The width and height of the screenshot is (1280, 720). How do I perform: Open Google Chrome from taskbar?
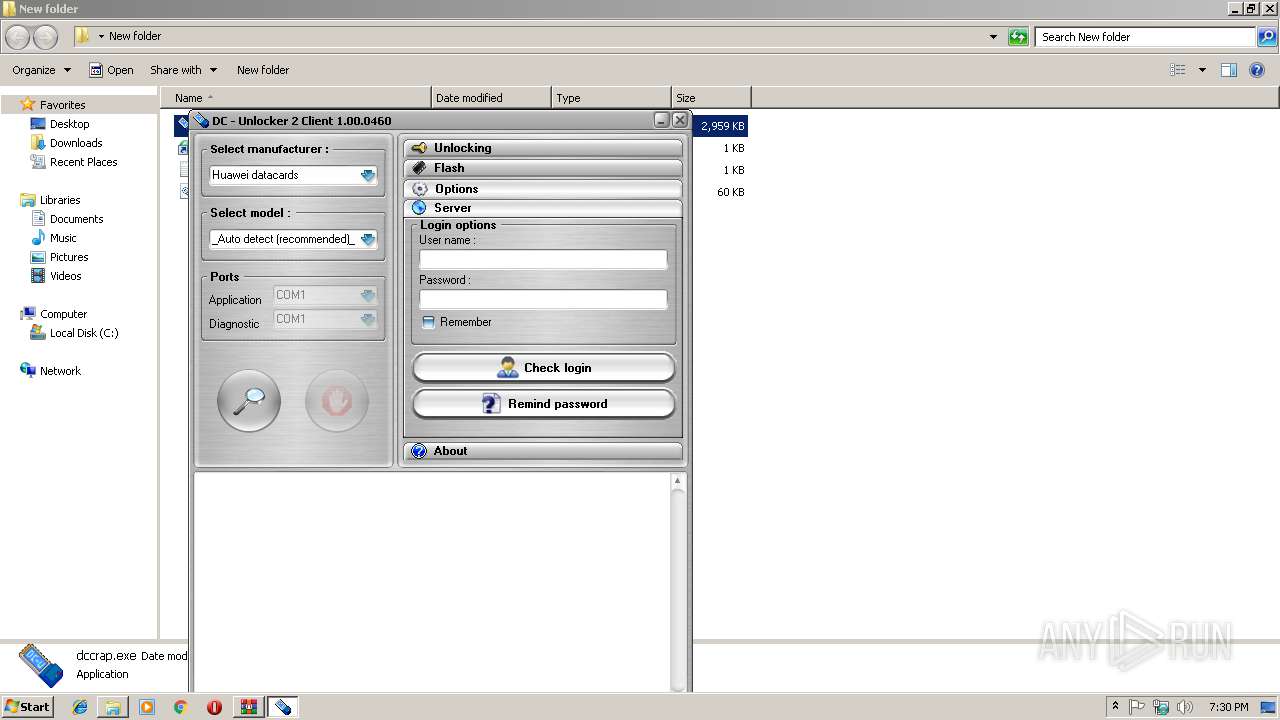click(180, 707)
